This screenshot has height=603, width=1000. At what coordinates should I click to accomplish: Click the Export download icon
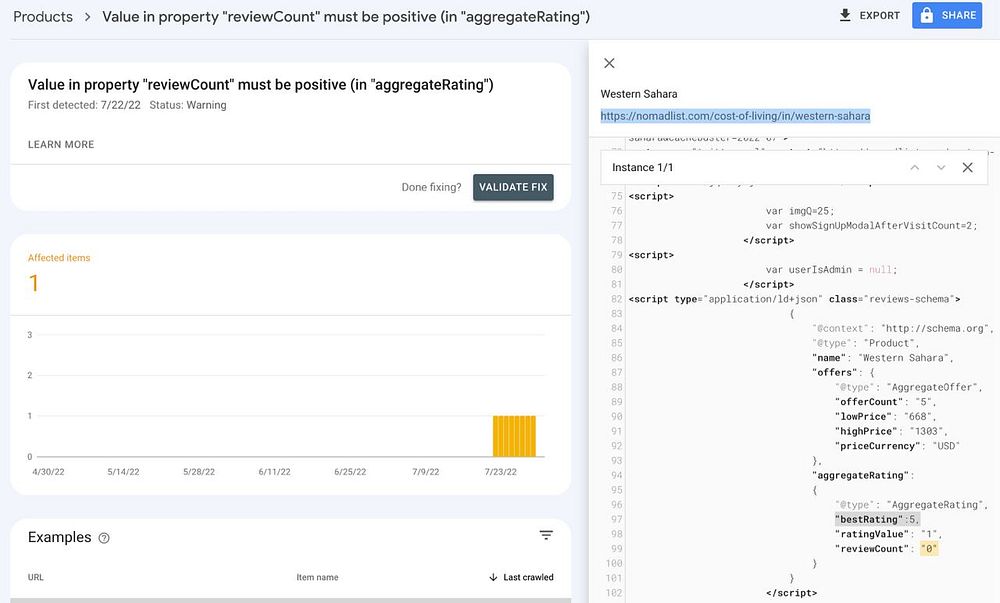844,15
